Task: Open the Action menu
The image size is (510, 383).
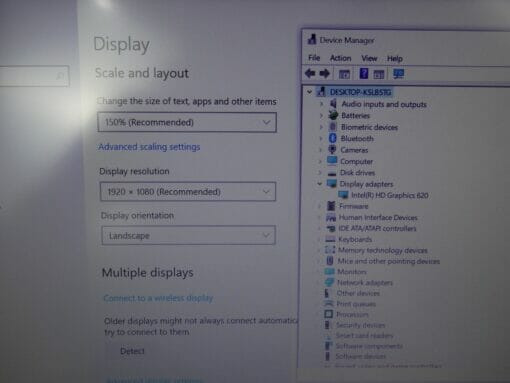Action: pyautogui.click(x=340, y=58)
